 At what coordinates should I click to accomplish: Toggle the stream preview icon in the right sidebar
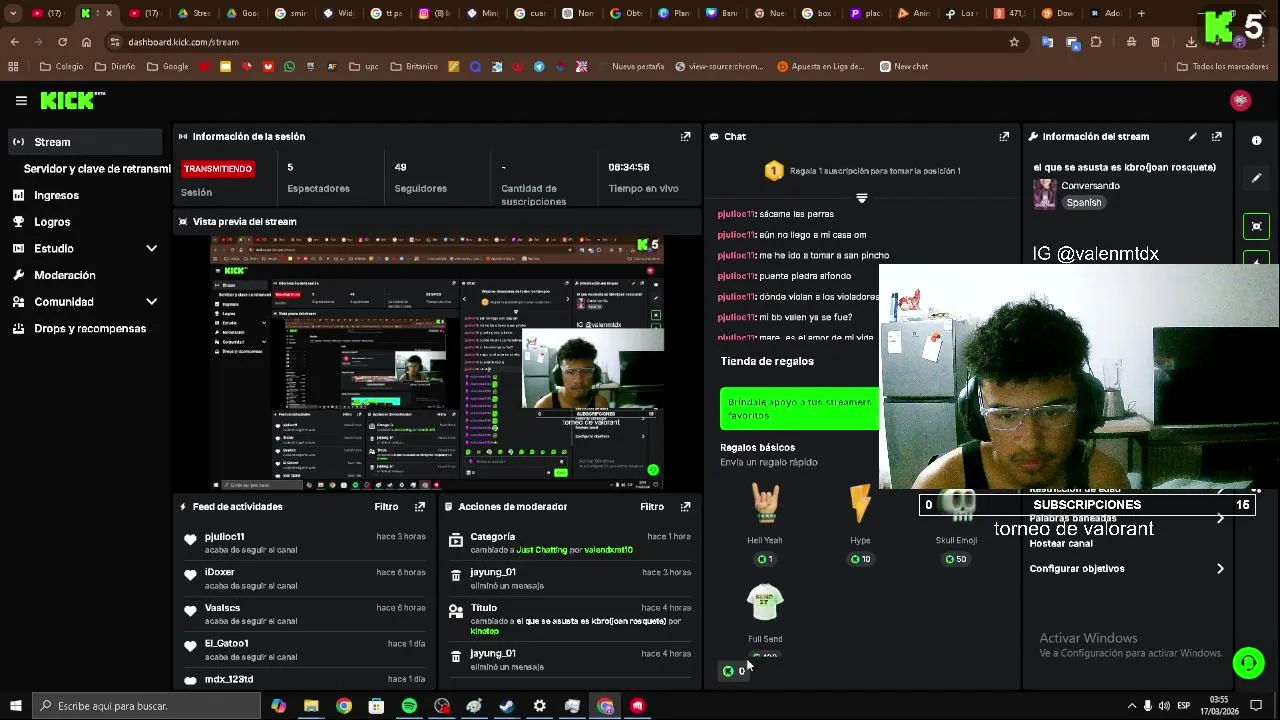pos(1257,226)
